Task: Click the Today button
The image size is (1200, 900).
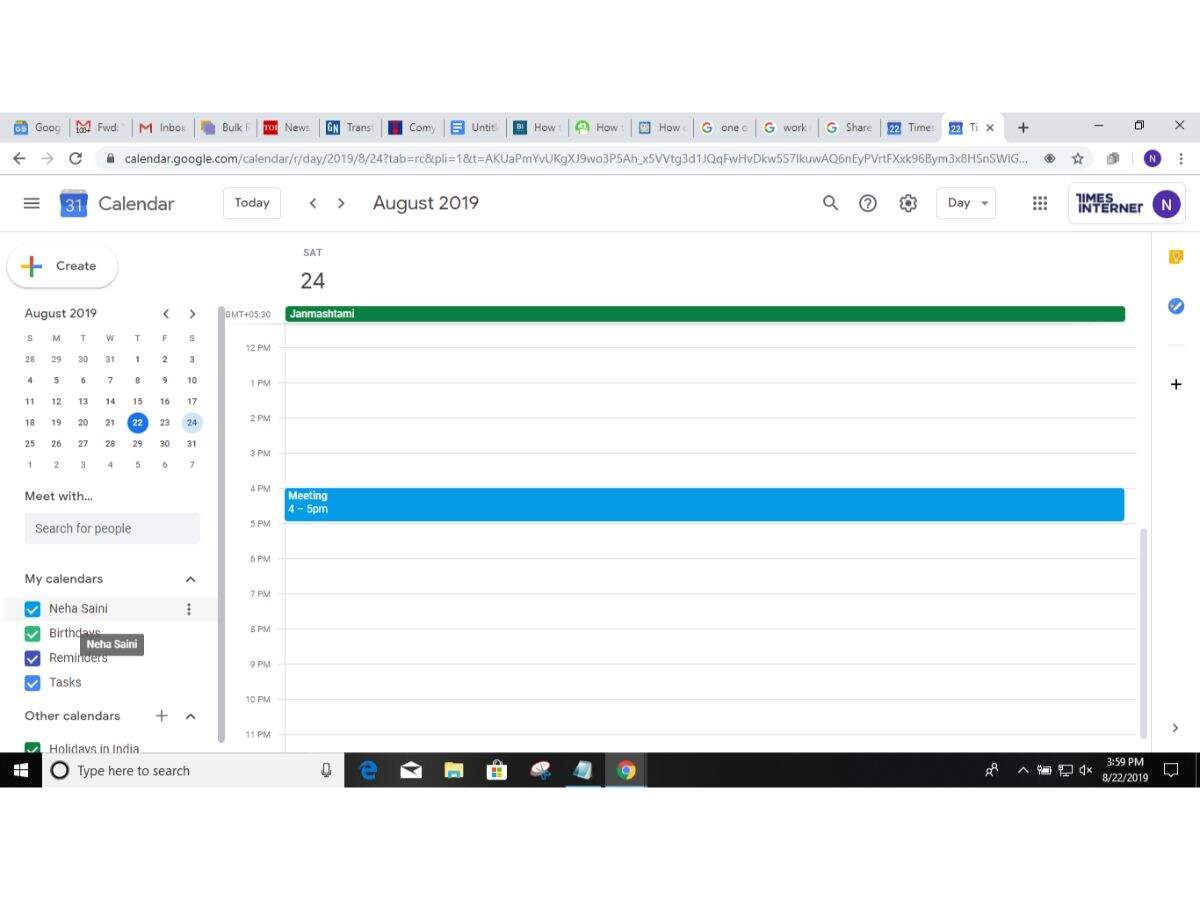Action: 251,203
